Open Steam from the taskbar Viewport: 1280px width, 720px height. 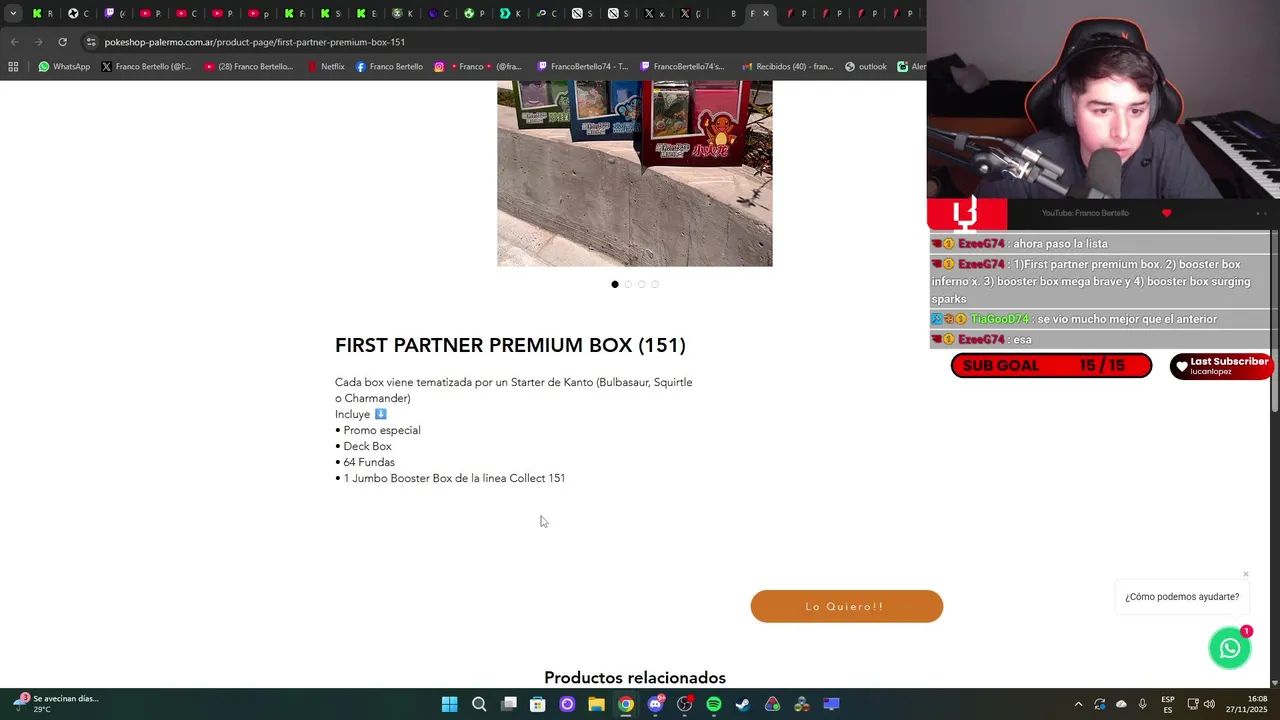coord(743,704)
